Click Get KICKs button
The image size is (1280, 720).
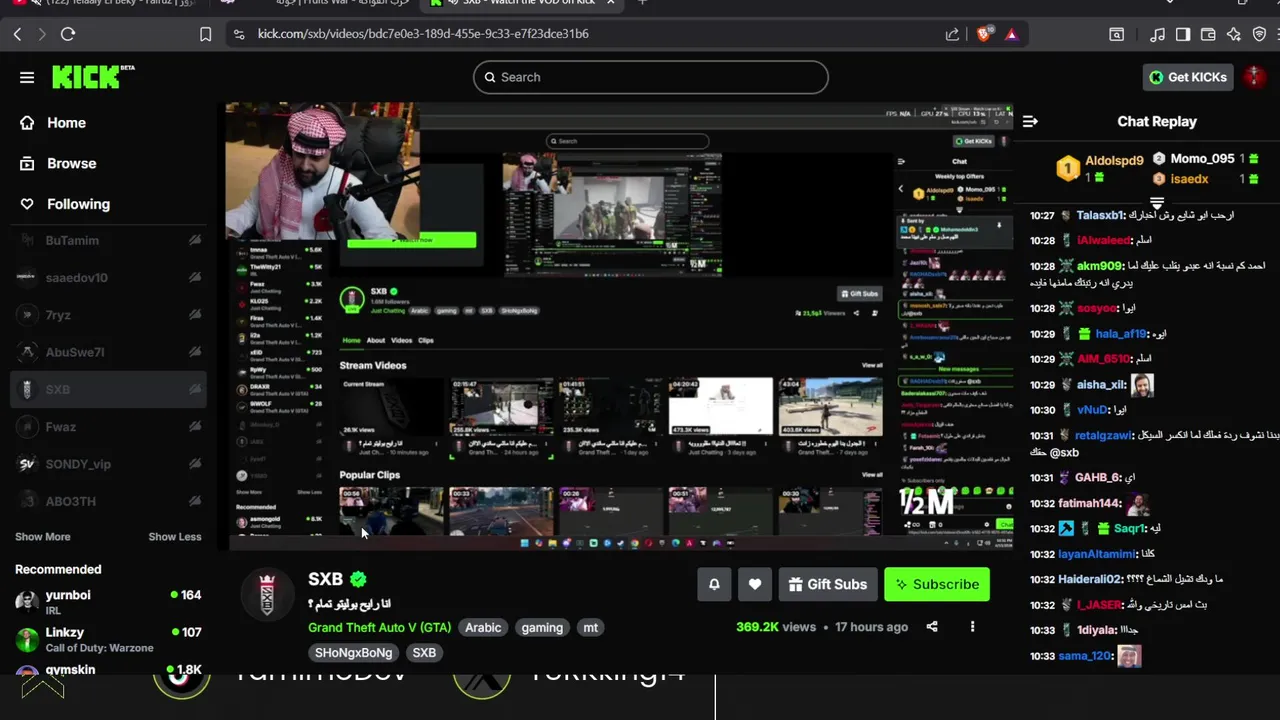click(1188, 77)
